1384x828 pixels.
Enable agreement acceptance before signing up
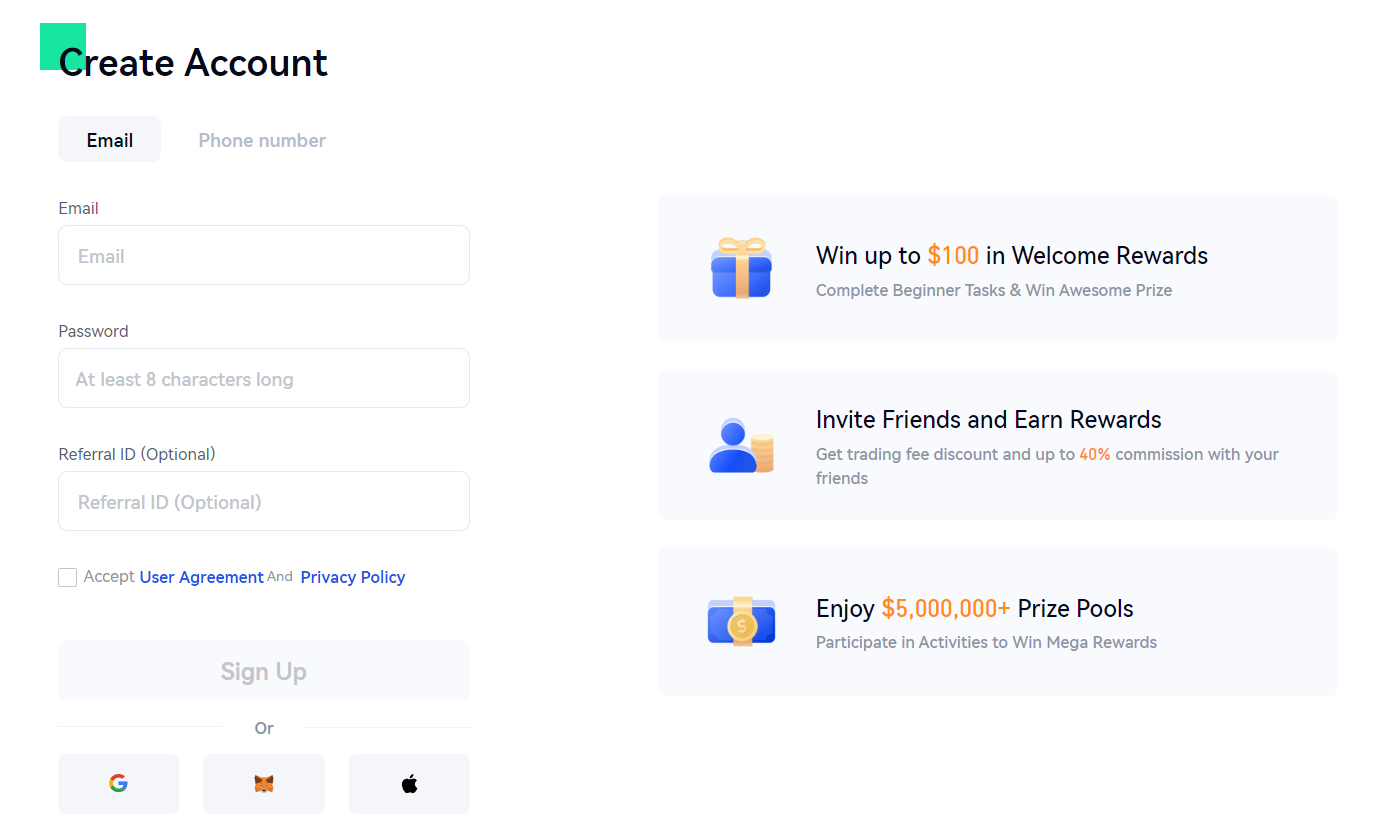(x=67, y=577)
